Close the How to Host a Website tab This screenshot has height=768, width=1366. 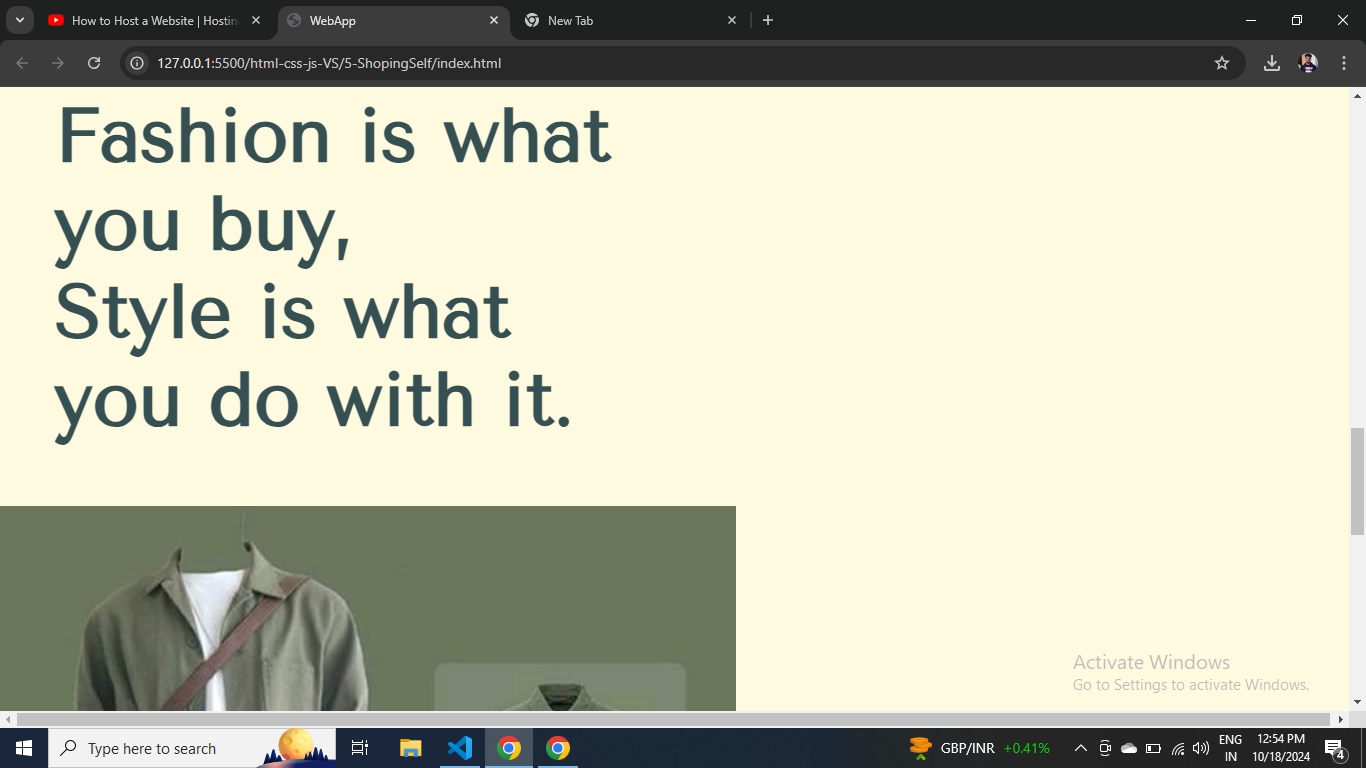click(x=256, y=20)
